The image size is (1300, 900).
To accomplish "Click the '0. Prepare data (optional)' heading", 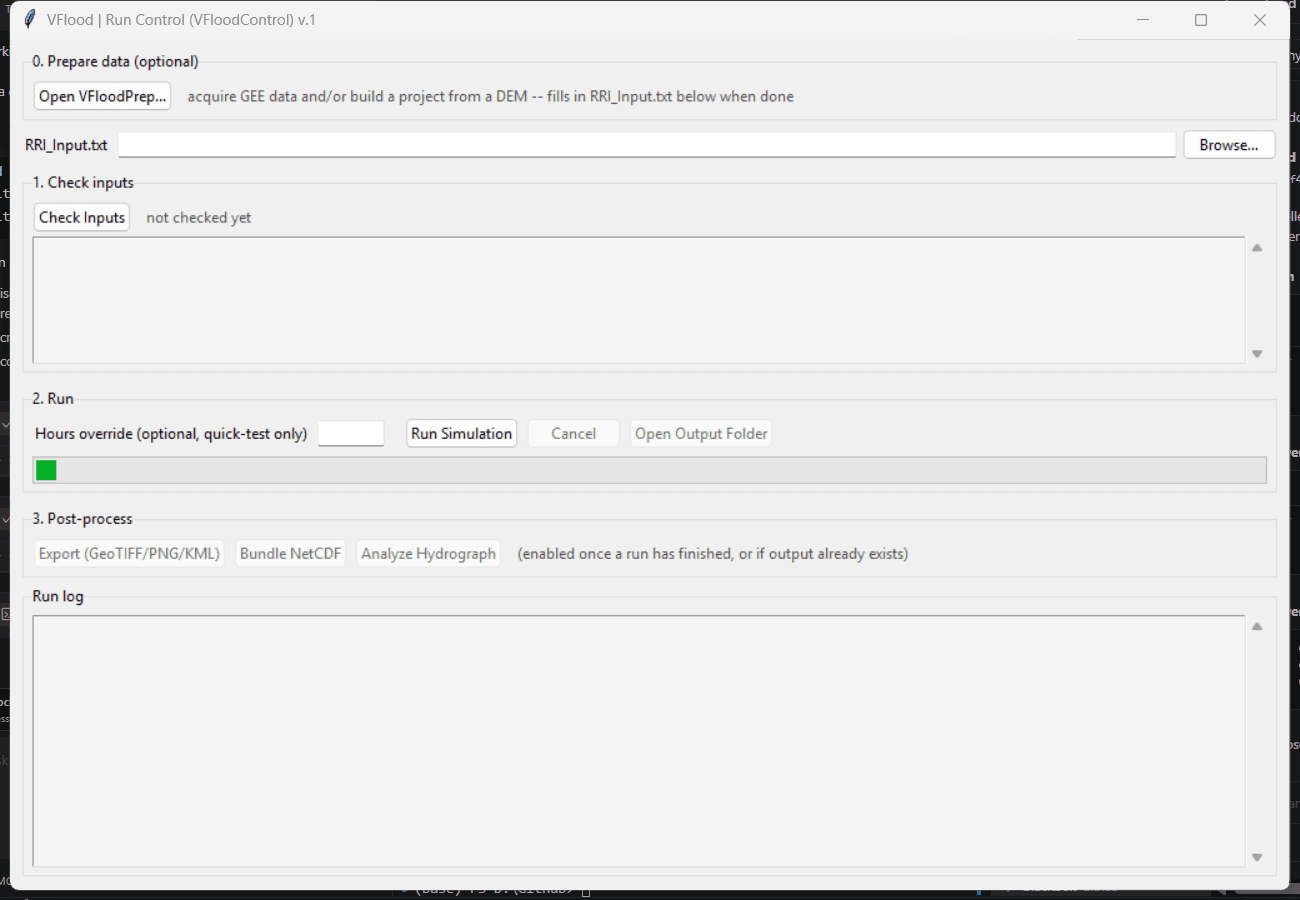I will (115, 62).
